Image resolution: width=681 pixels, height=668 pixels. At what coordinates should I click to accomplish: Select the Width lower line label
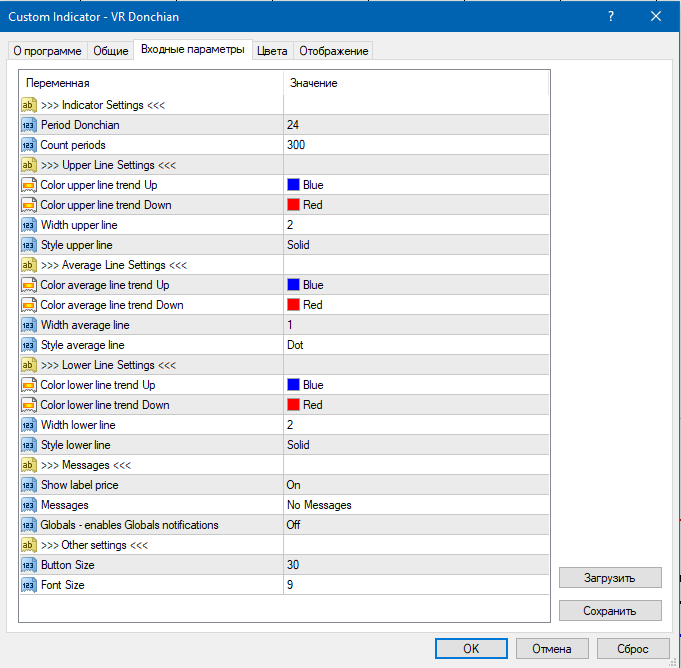click(78, 425)
